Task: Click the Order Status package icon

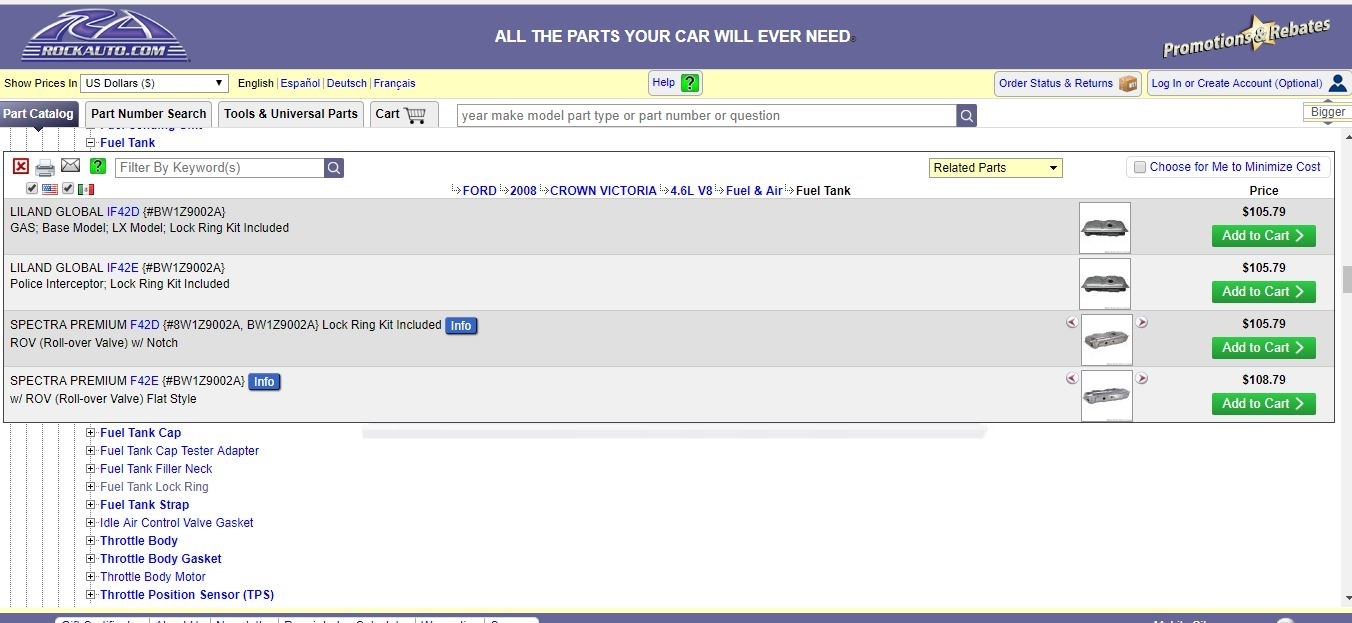Action: point(1128,83)
